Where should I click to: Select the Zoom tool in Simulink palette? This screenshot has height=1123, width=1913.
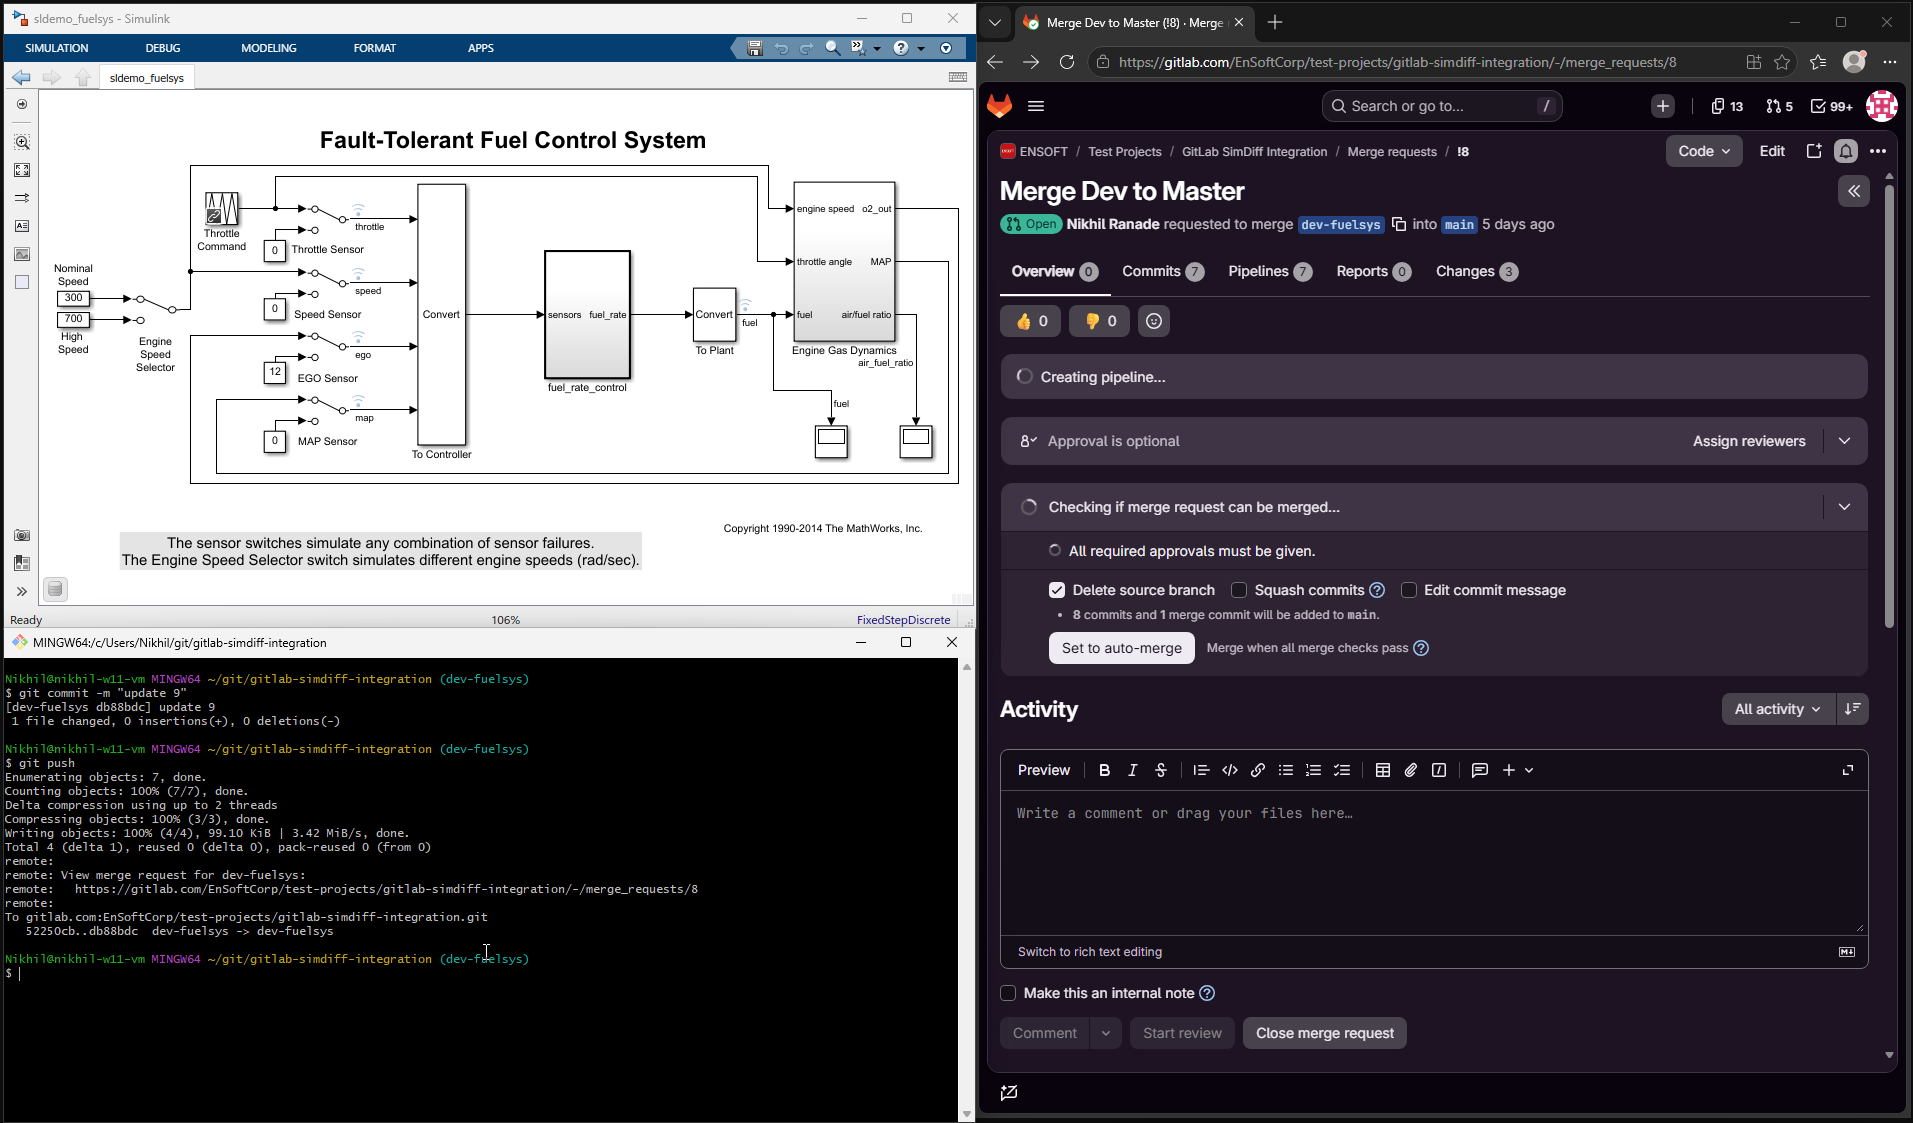(x=22, y=142)
